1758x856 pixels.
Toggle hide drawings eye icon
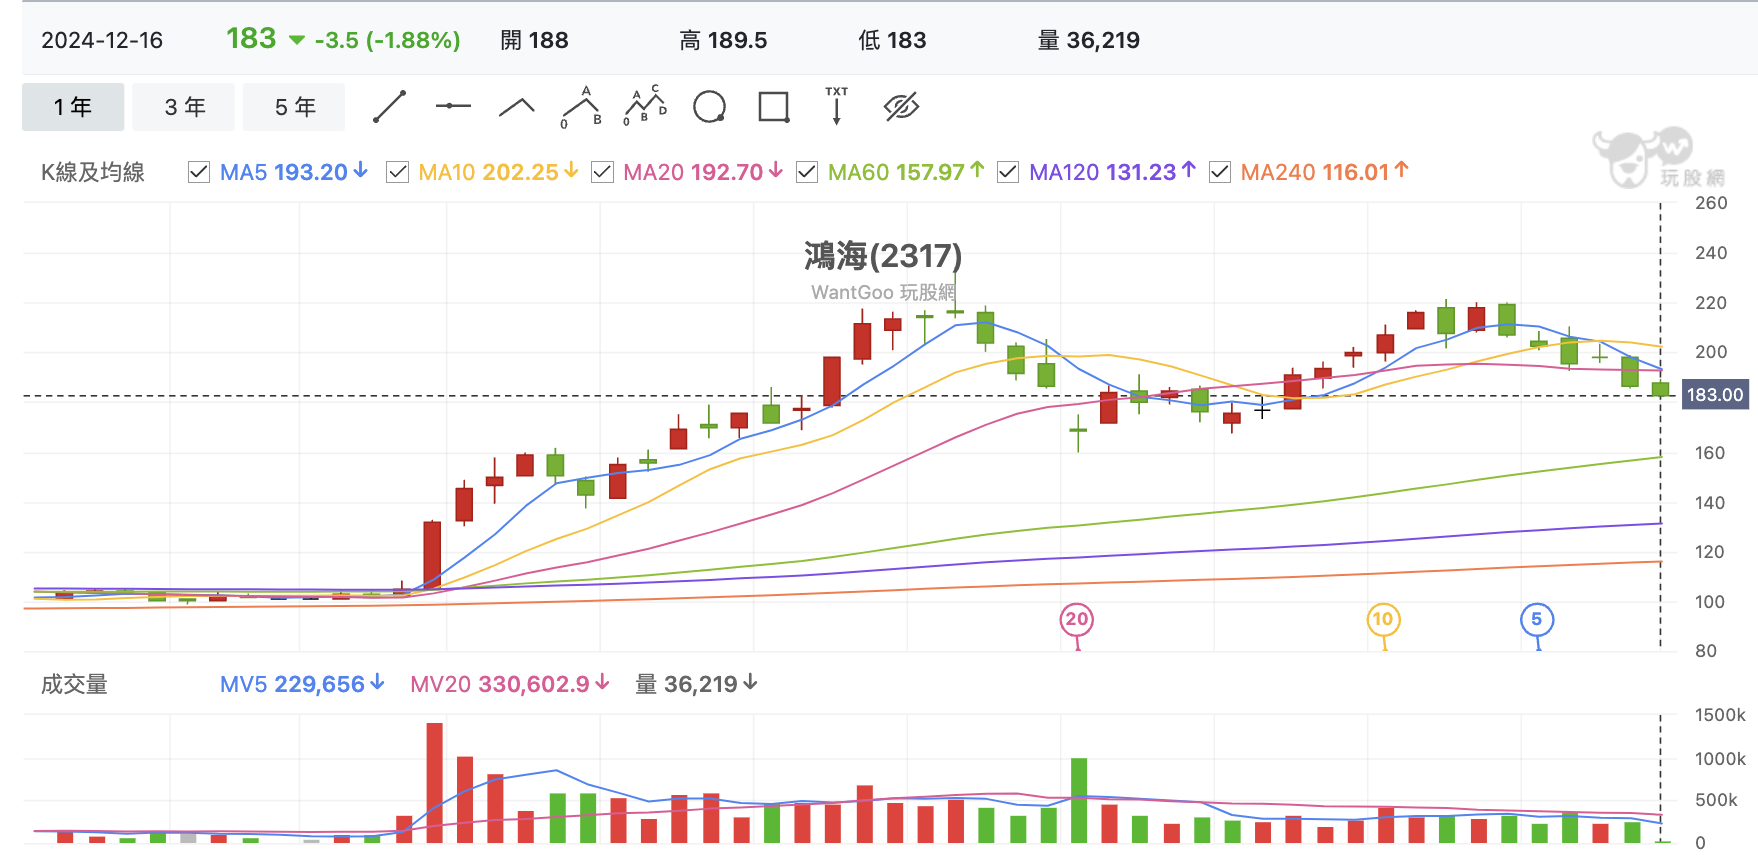(901, 107)
